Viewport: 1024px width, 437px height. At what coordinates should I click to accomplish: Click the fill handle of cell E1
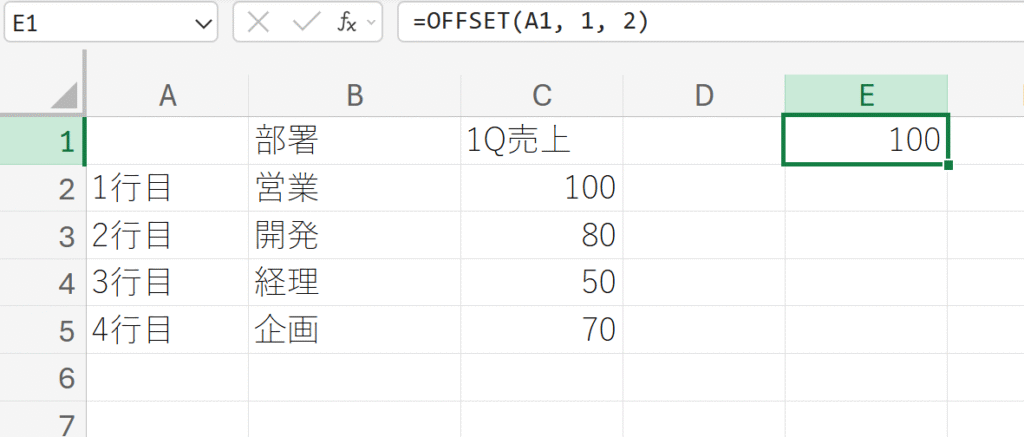pyautogui.click(x=947, y=164)
